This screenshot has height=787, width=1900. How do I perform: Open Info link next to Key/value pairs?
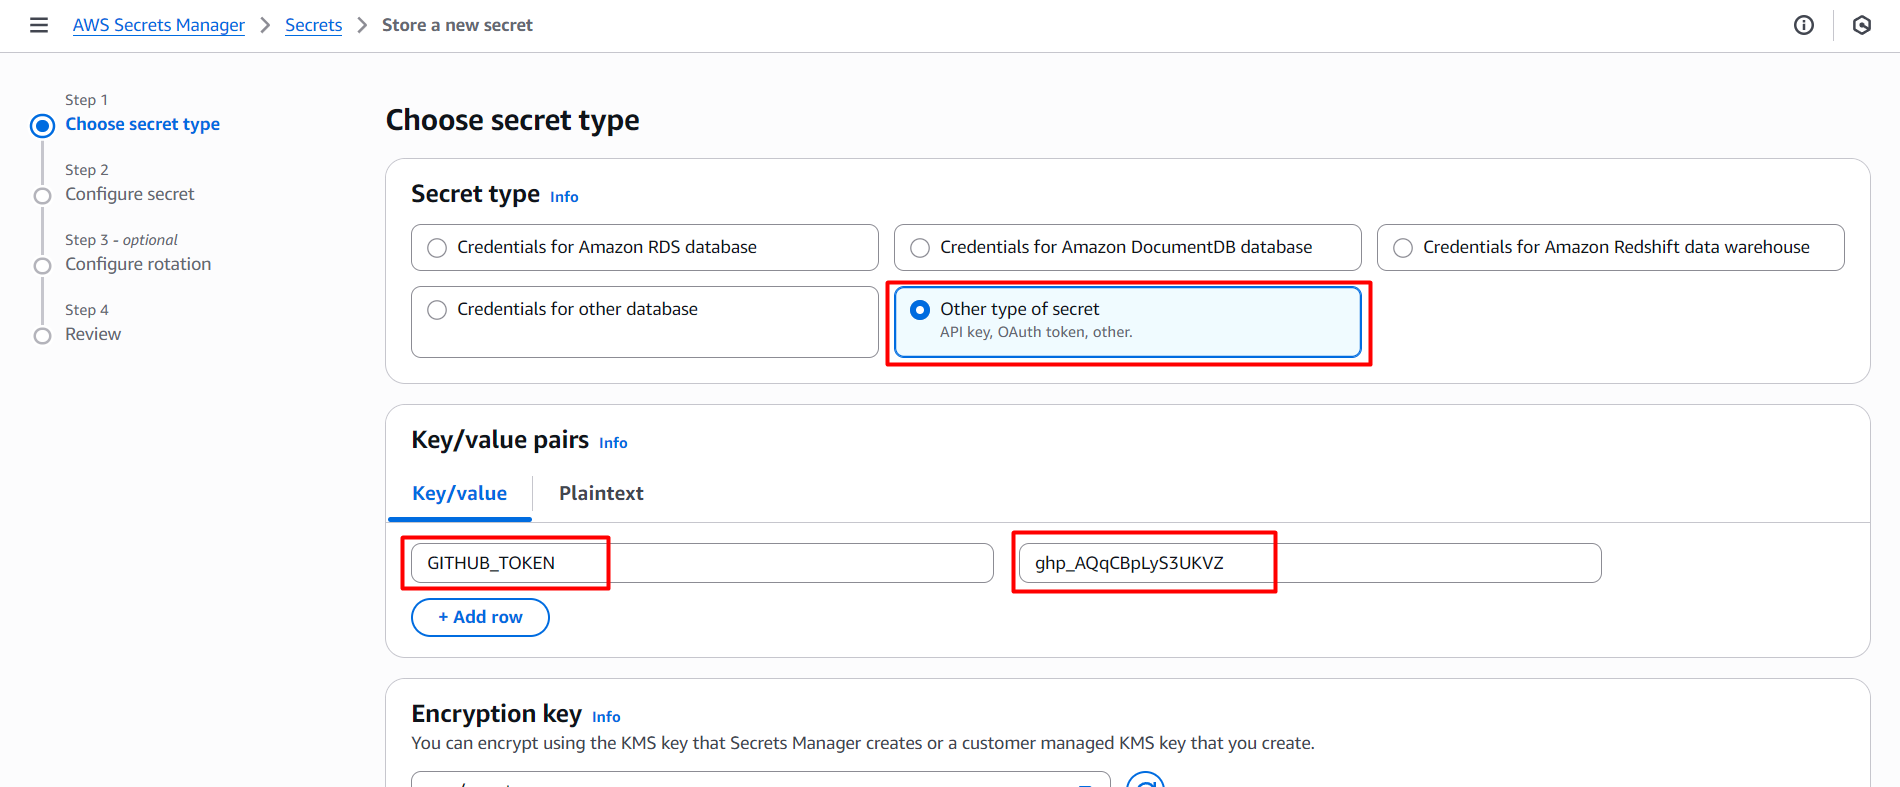coord(613,443)
